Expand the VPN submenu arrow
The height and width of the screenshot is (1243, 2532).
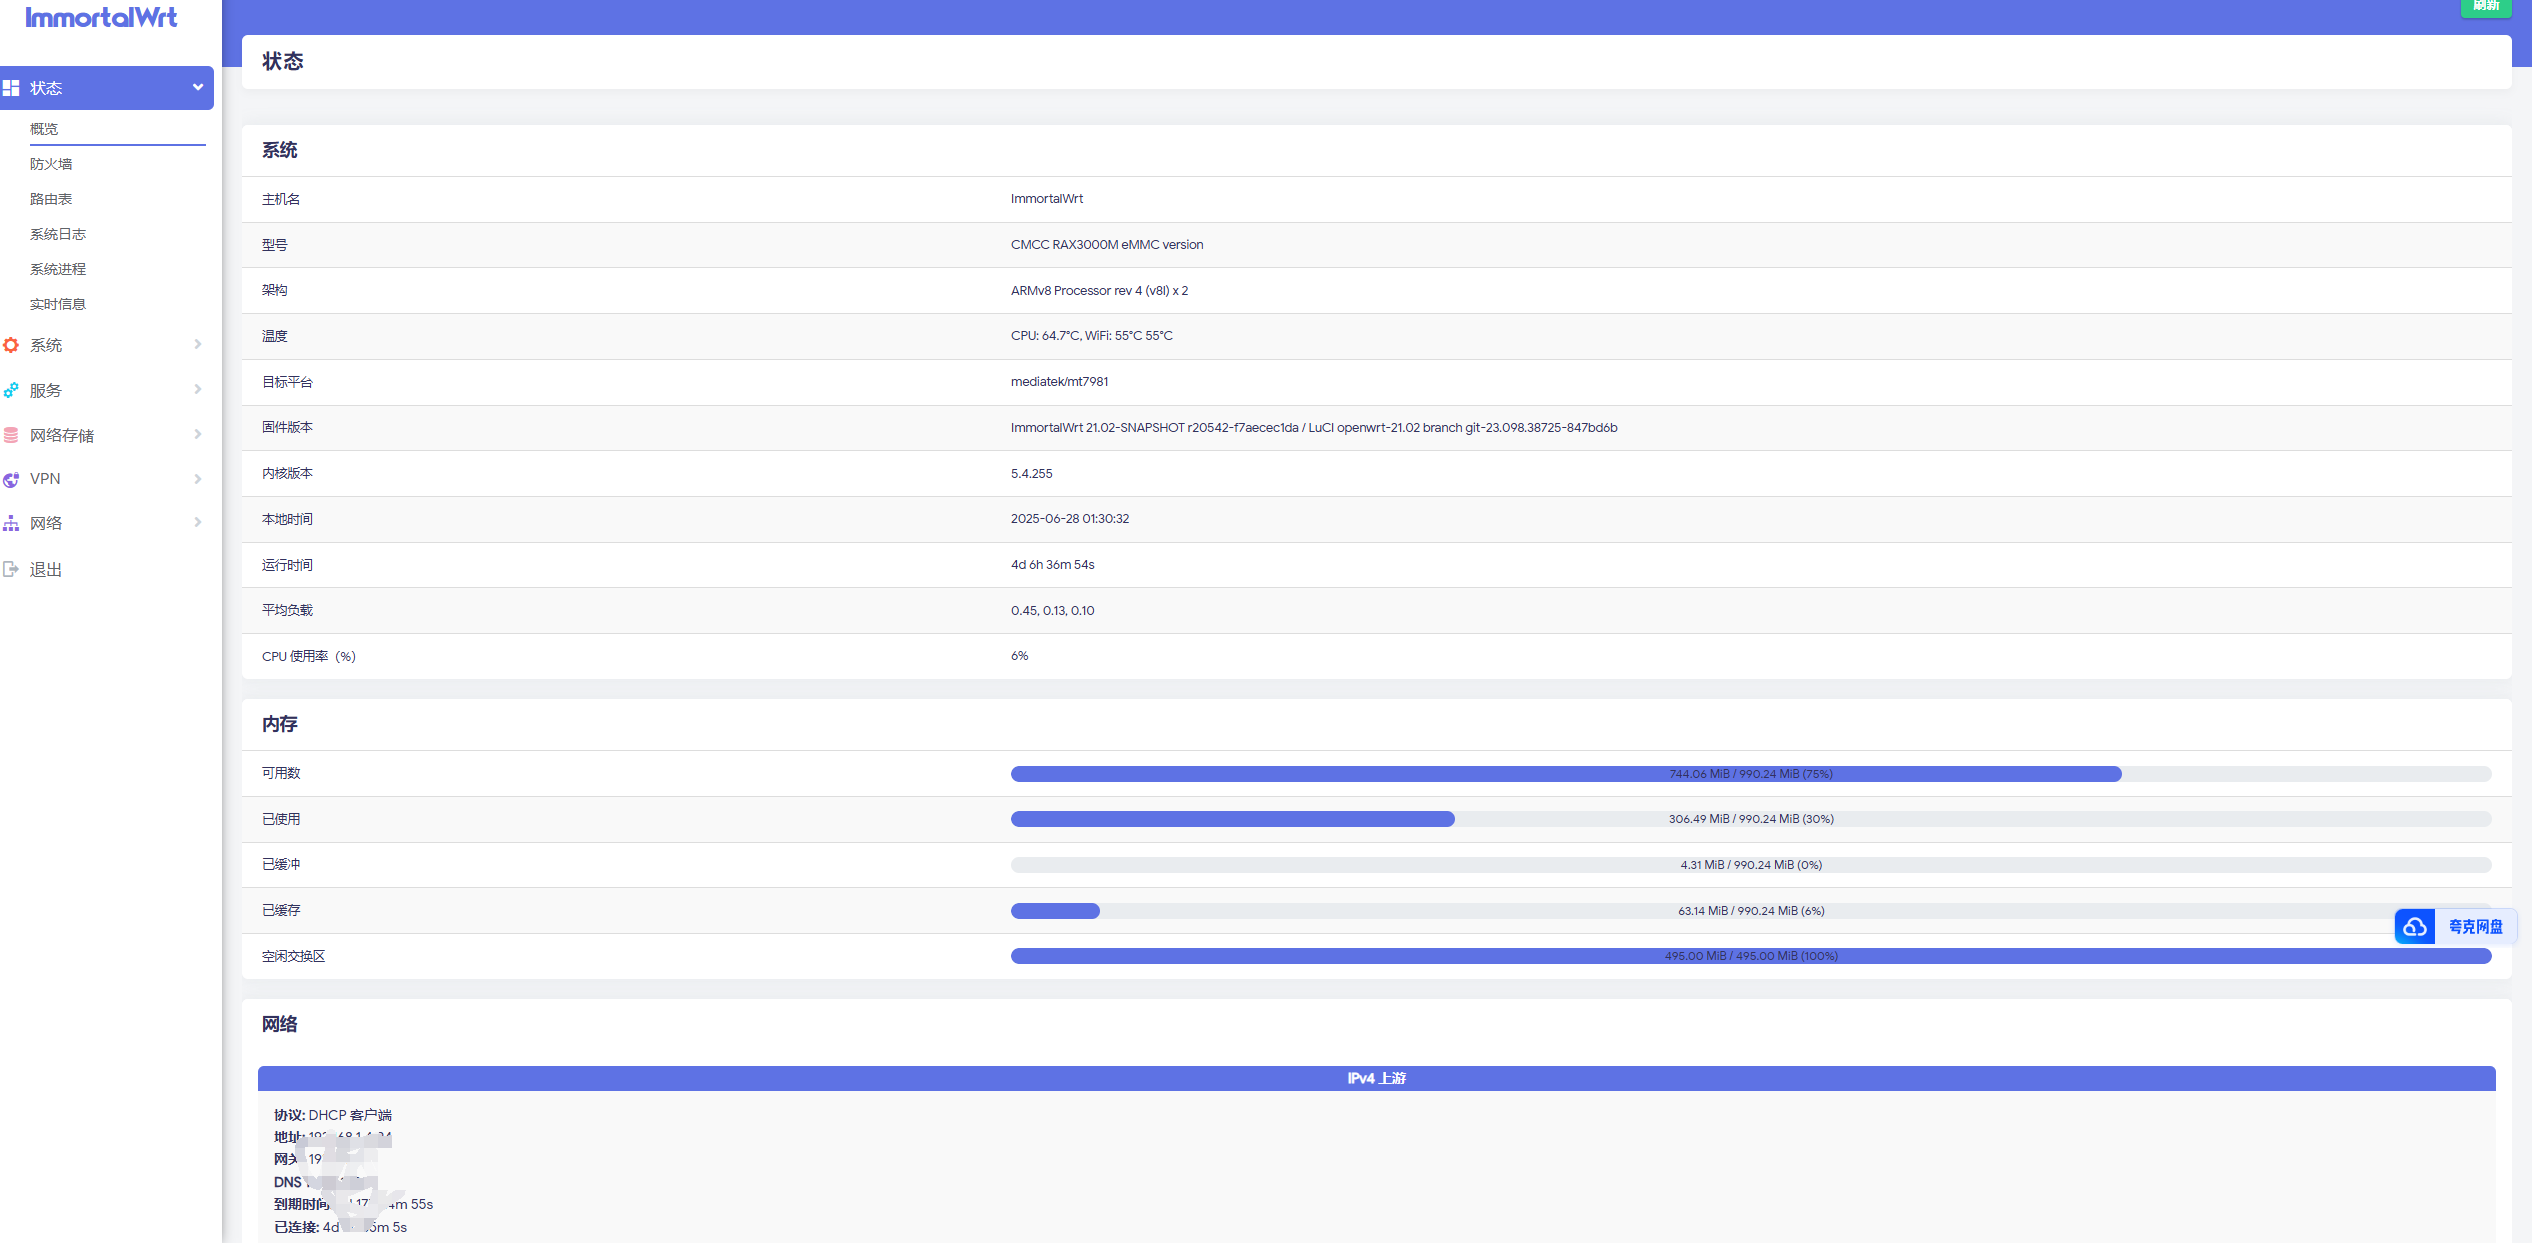pyautogui.click(x=198, y=479)
